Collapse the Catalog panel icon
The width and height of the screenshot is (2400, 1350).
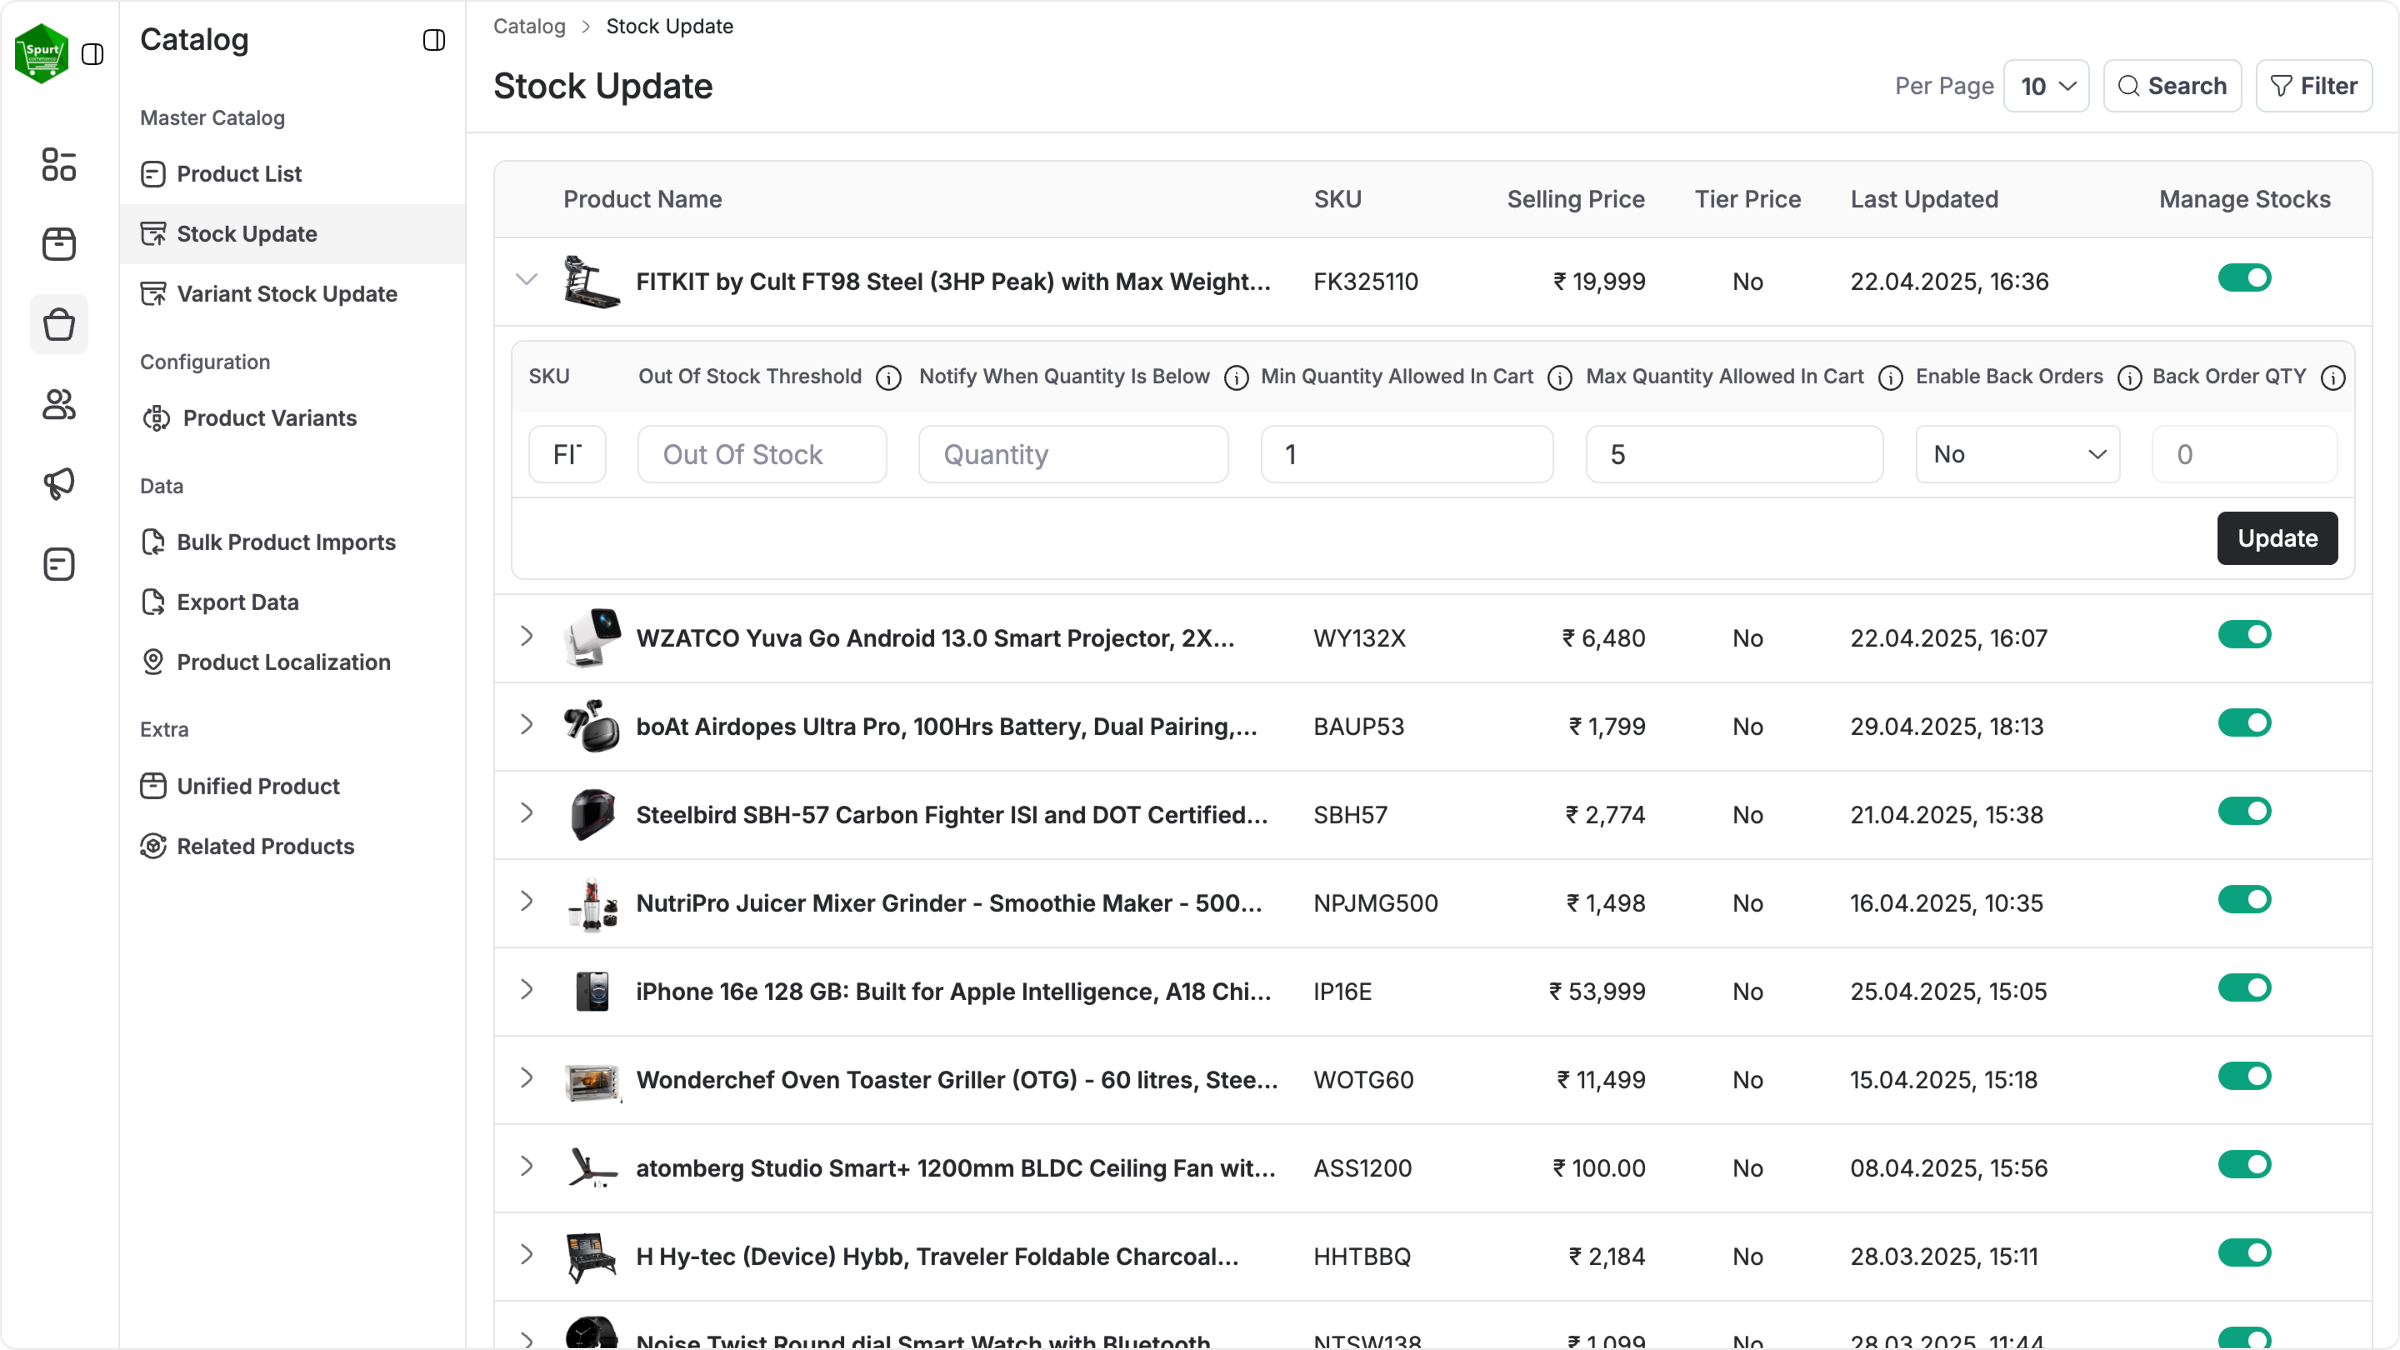[x=434, y=40]
